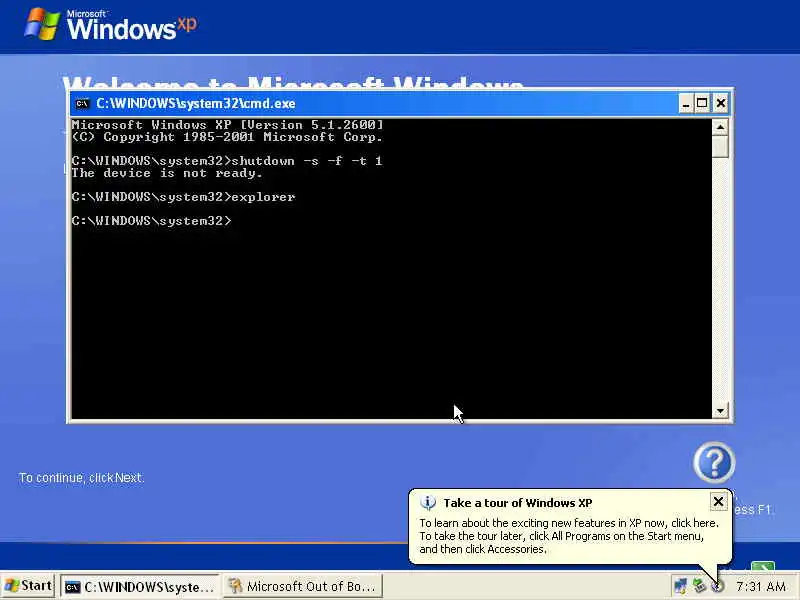Click the Windows tour tray icon
800x600 pixels.
718,587
